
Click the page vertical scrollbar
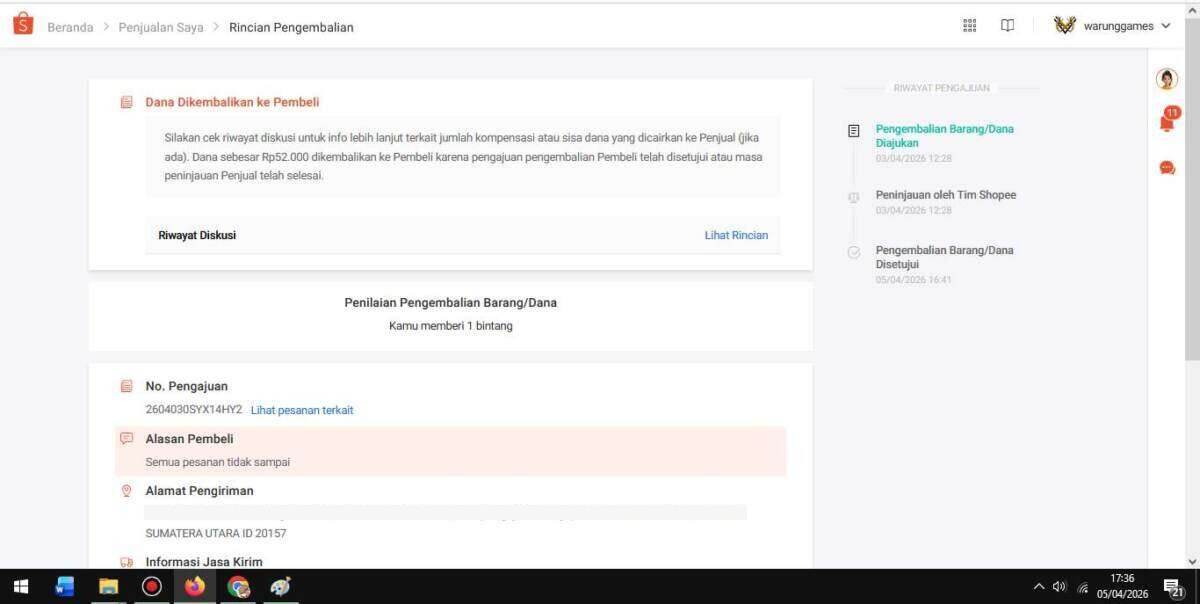1191,200
